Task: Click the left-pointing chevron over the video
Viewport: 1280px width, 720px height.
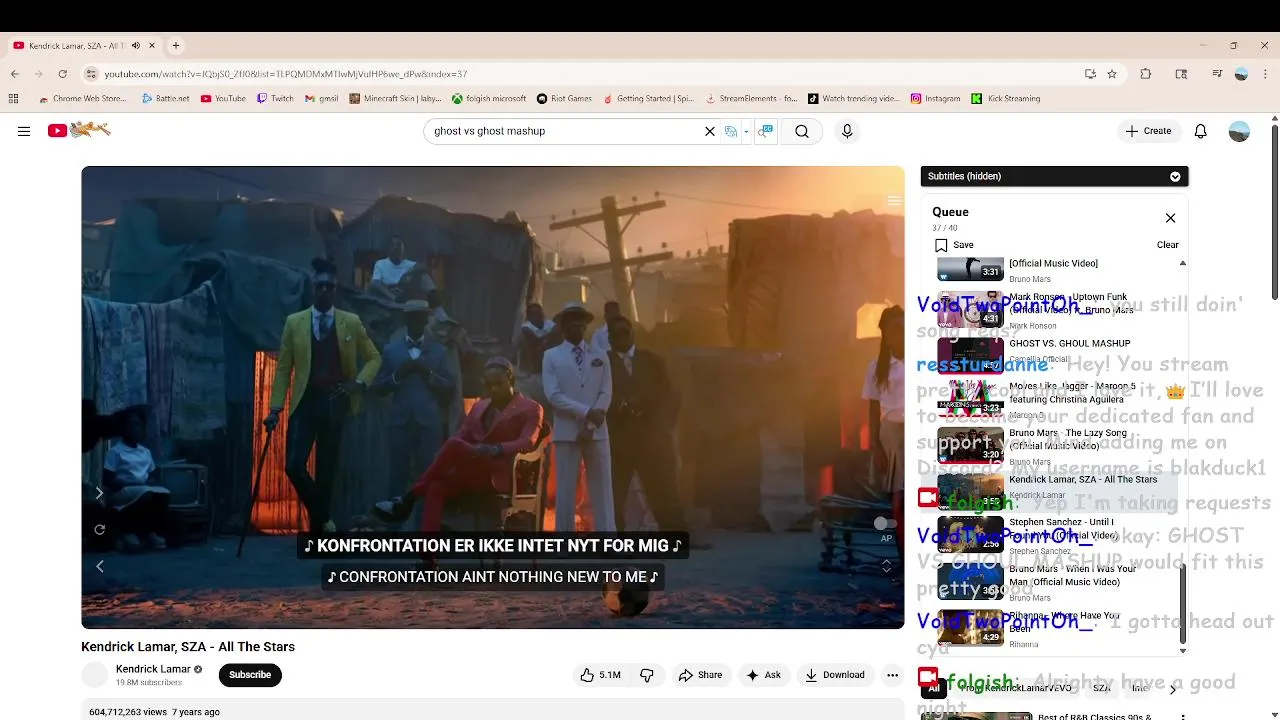Action: 99,567
